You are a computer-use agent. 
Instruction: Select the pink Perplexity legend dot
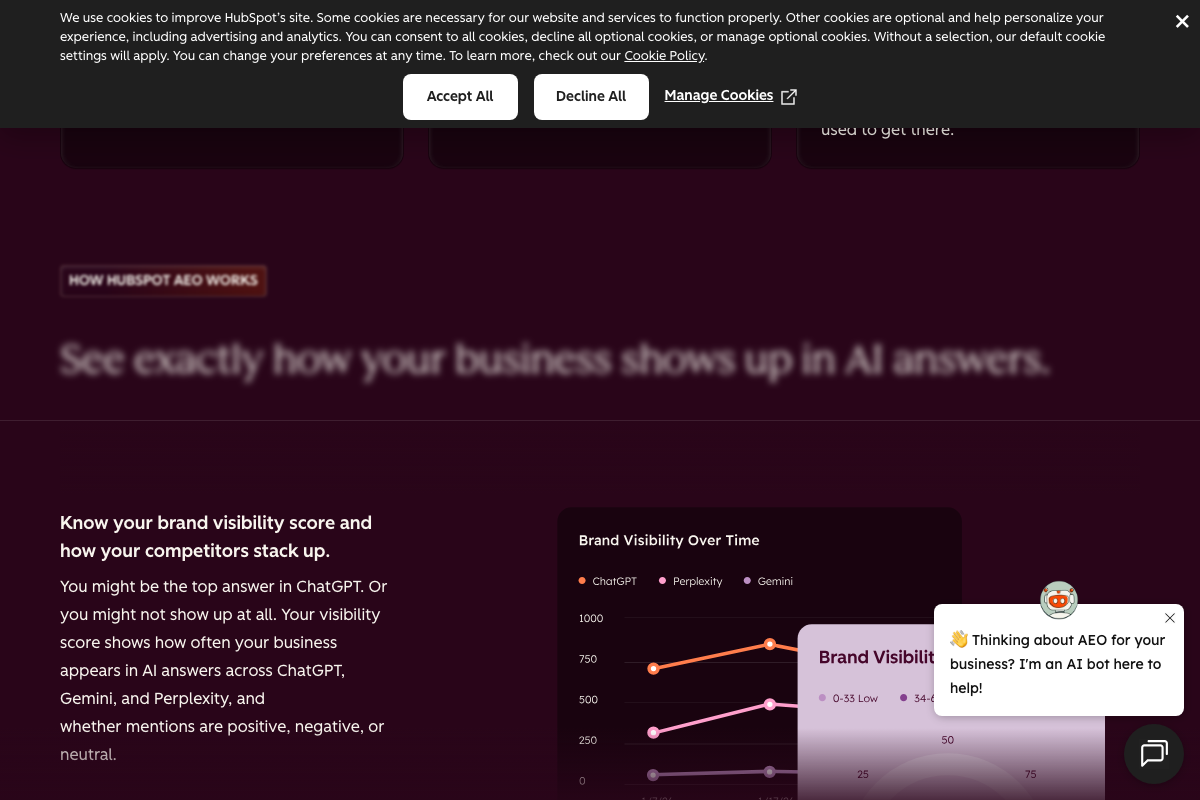coord(662,581)
